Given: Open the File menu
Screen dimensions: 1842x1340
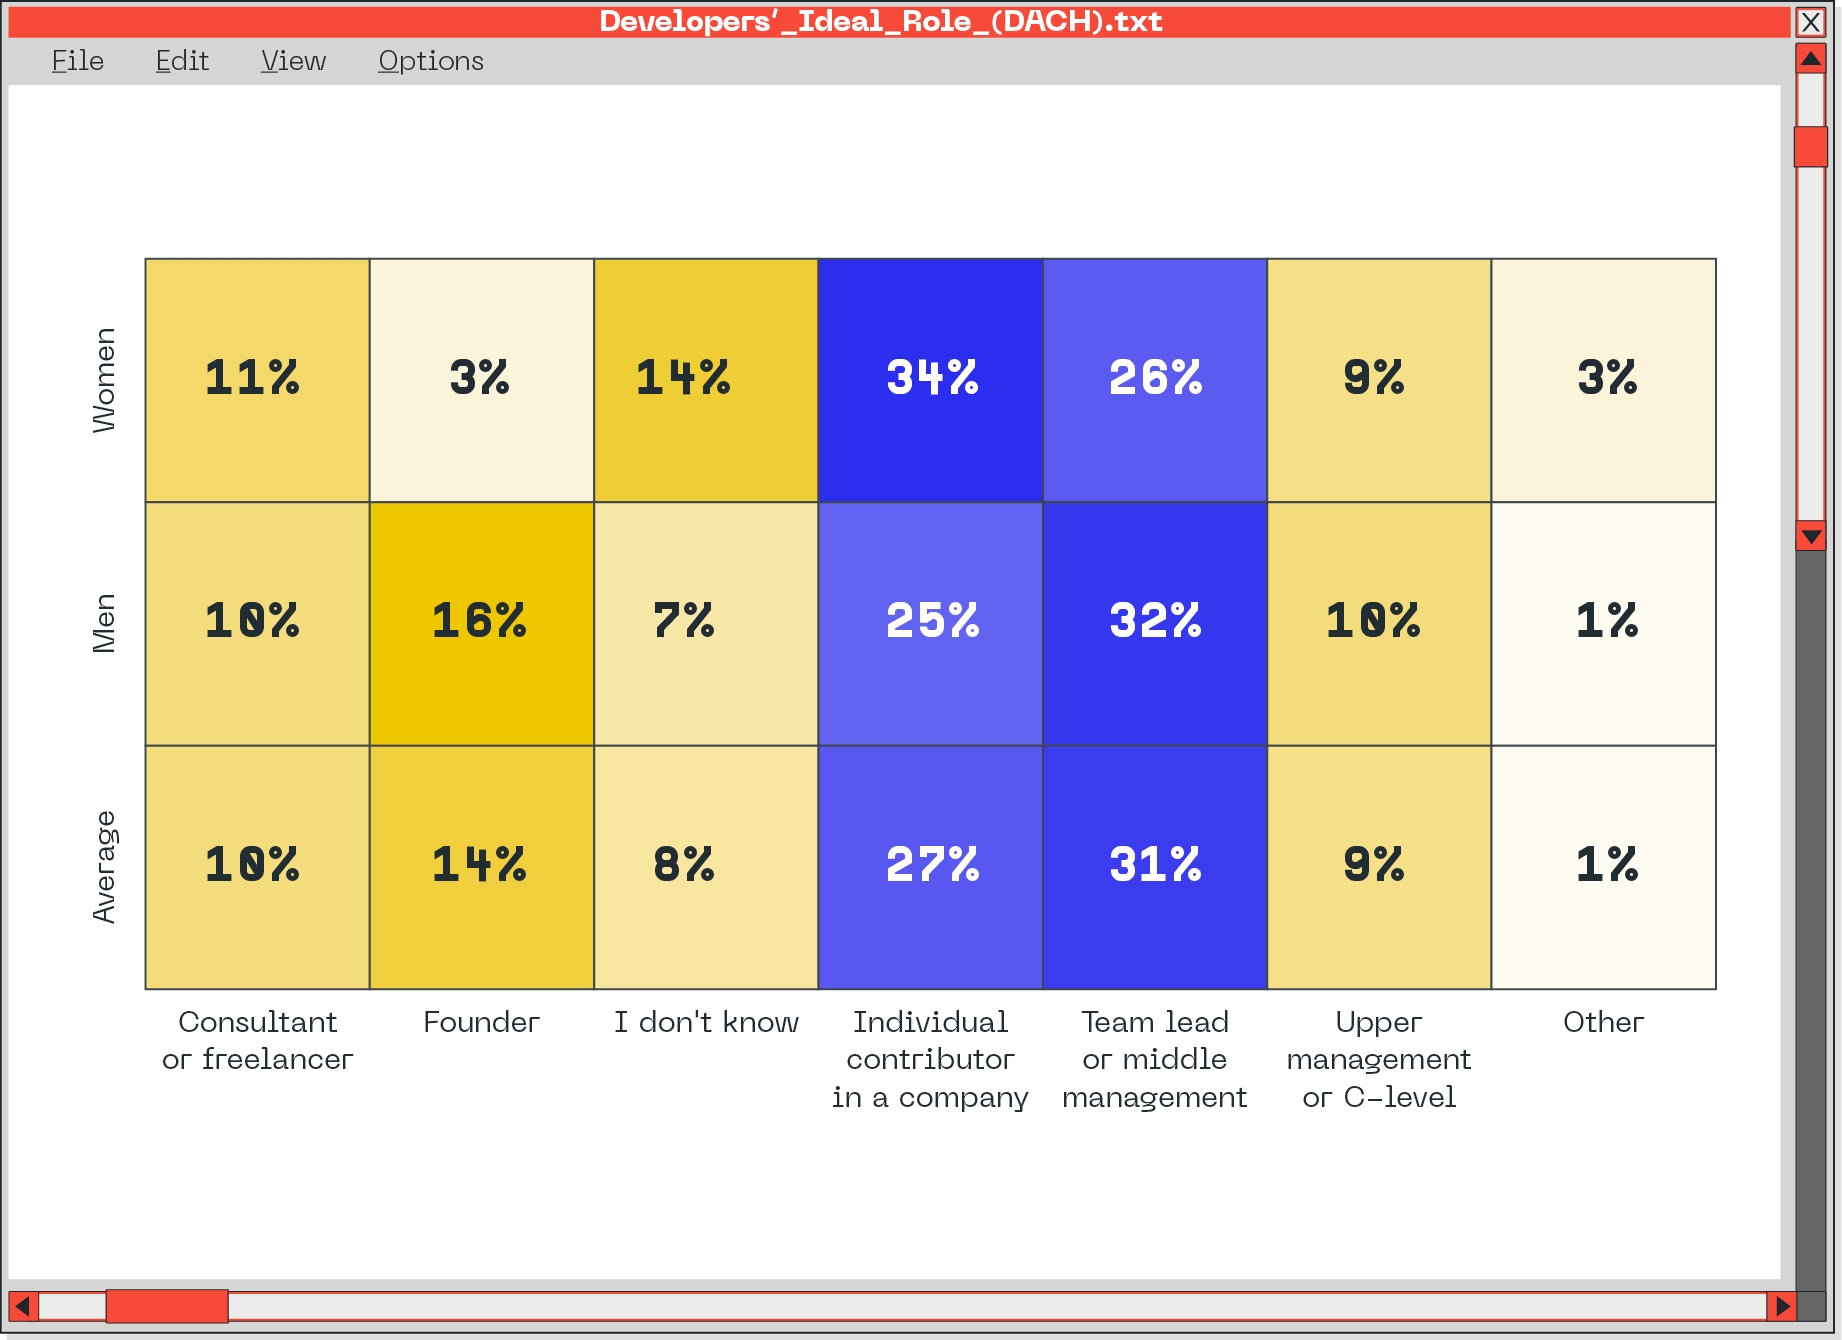Looking at the screenshot, I should coord(77,61).
